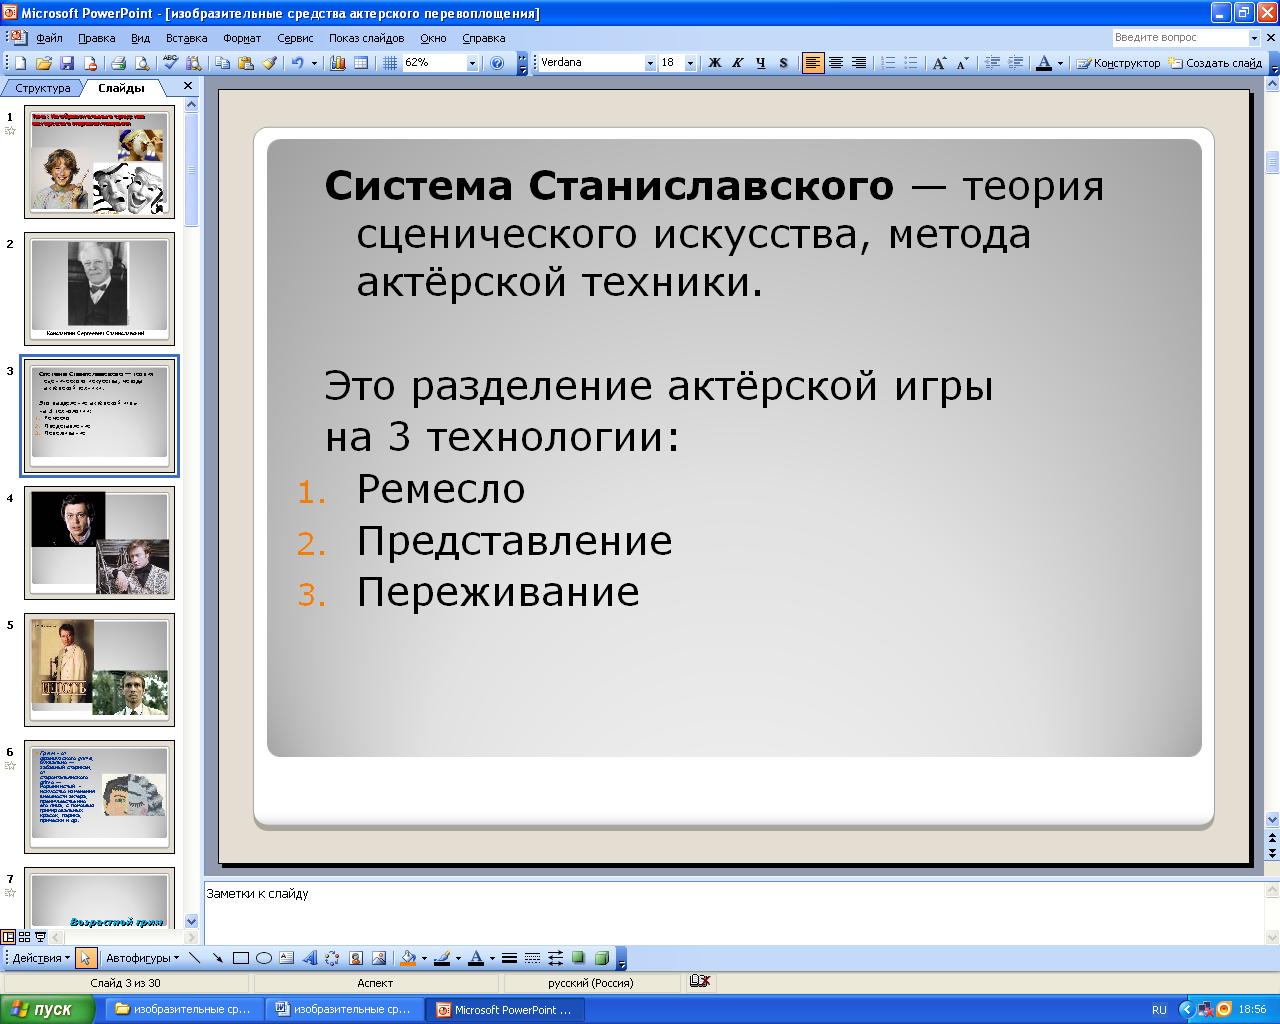Screen dimensions: 1280x1024
Task: Insert WordArt from the drawing toolbar
Action: point(309,958)
